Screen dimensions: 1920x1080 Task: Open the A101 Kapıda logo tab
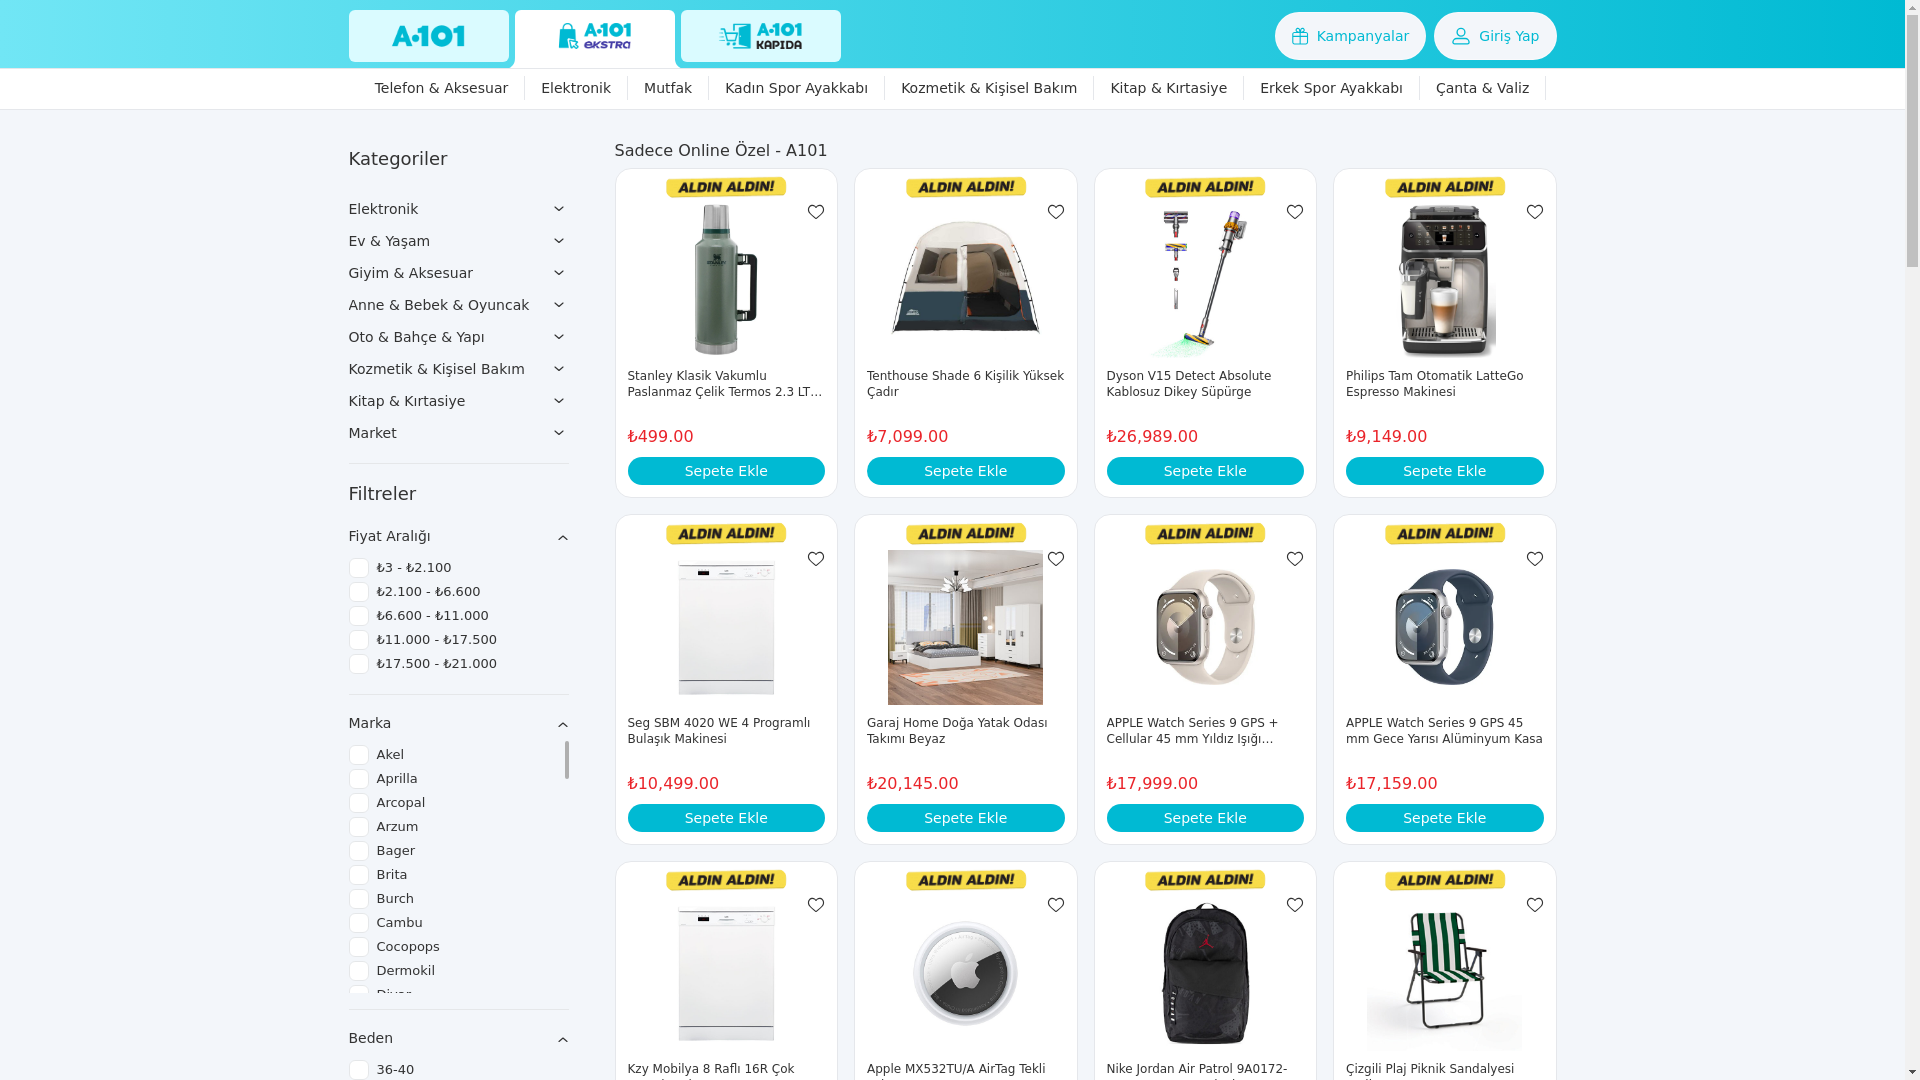coord(761,36)
